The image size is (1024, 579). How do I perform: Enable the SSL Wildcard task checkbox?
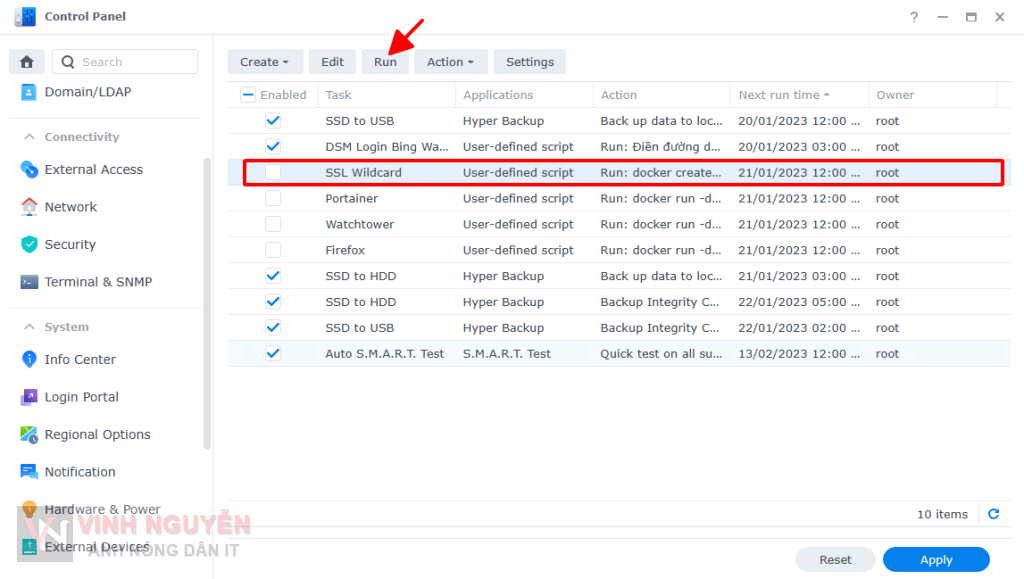pos(273,173)
